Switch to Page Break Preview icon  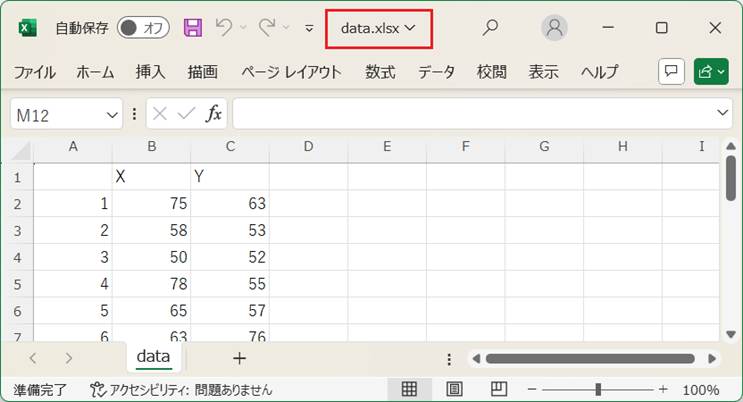click(498, 389)
